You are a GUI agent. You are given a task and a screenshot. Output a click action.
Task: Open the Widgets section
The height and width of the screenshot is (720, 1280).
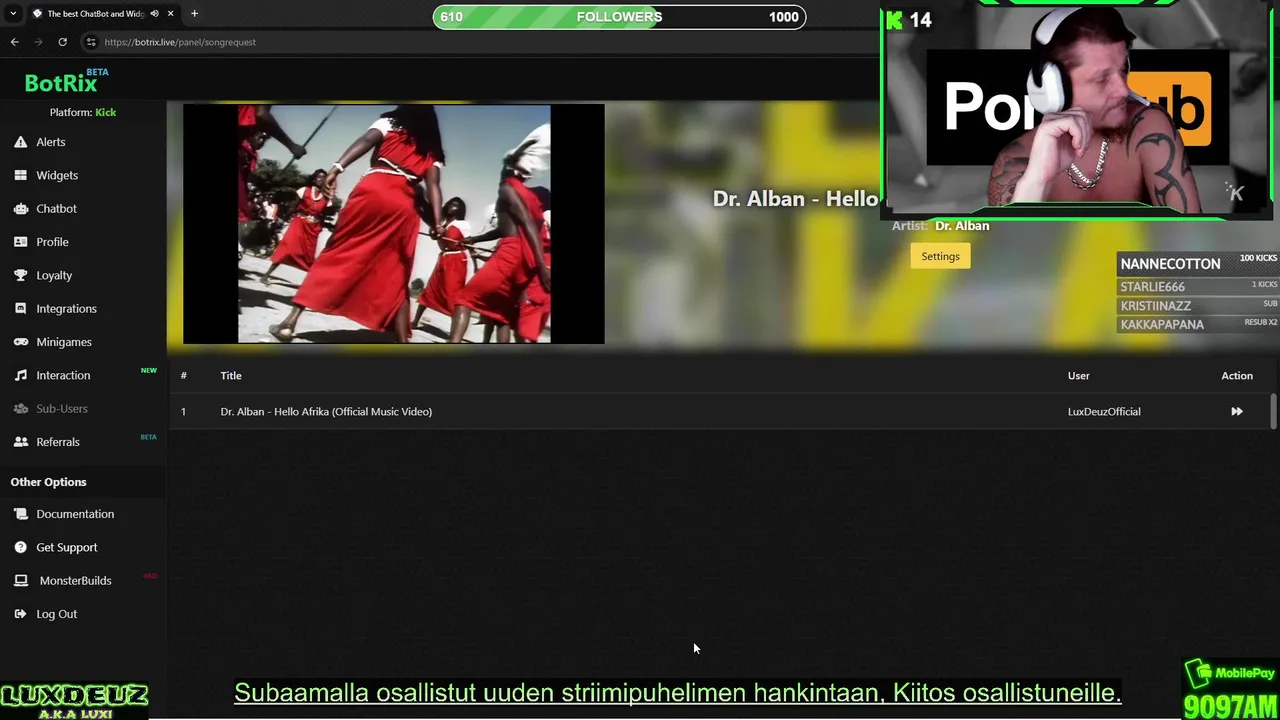(57, 175)
